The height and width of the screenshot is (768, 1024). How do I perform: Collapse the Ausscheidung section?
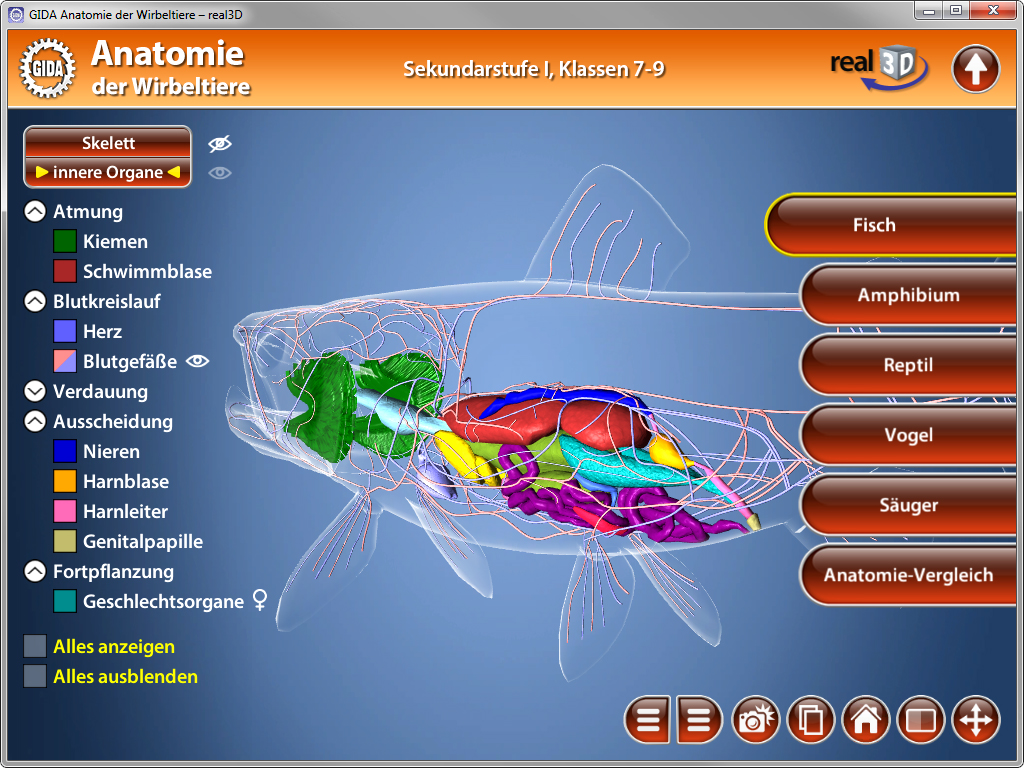pos(35,421)
